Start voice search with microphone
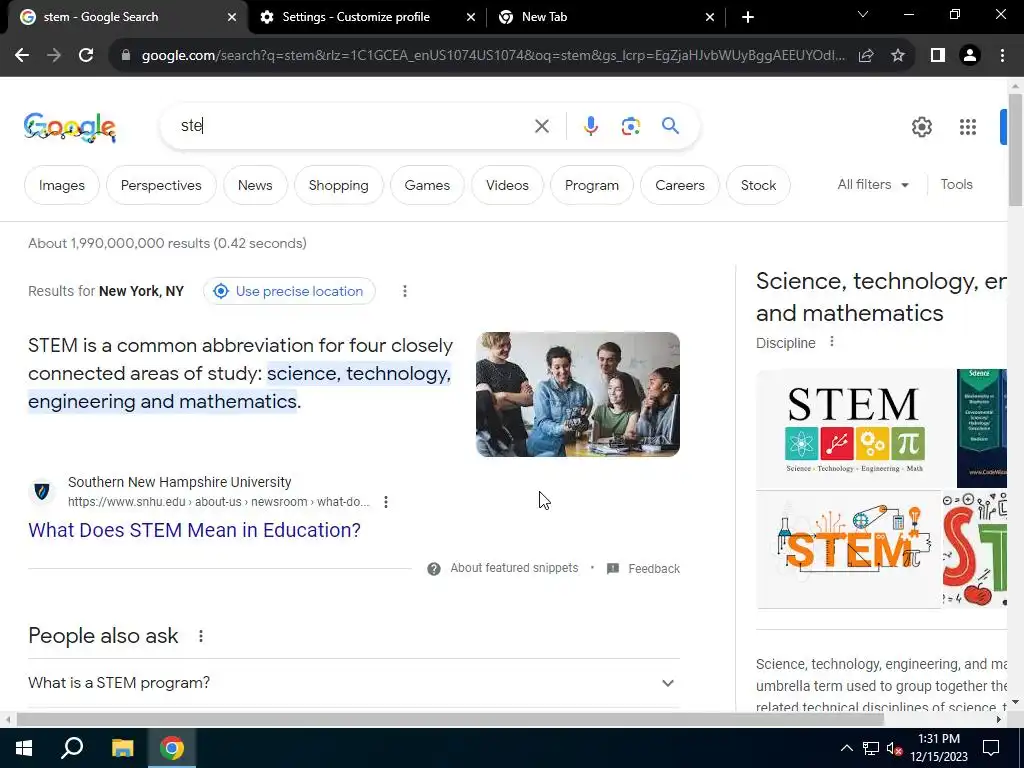This screenshot has height=768, width=1024. [x=591, y=126]
